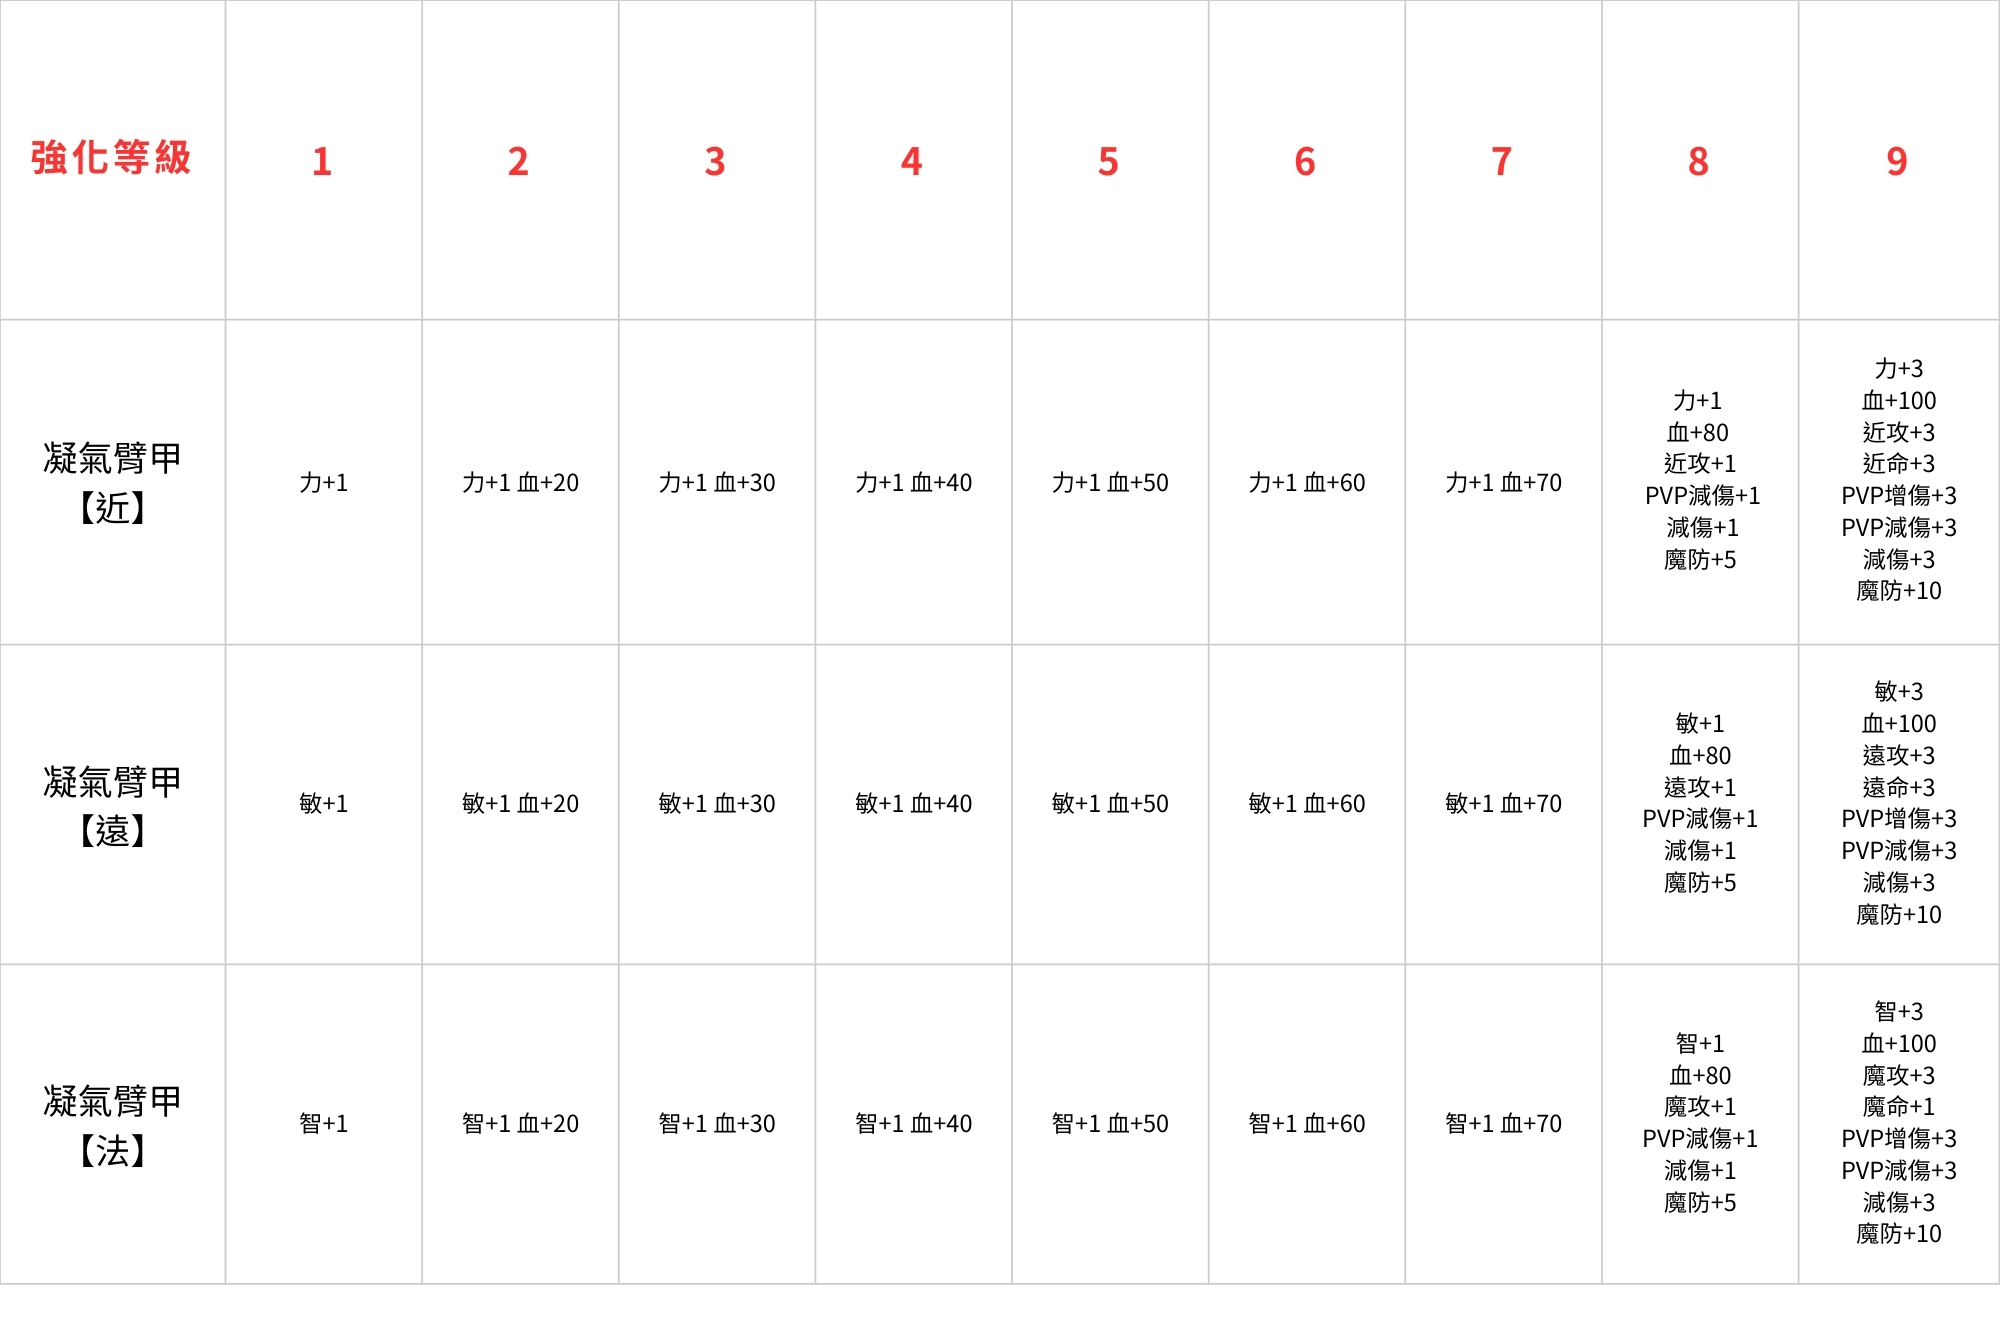Image resolution: width=2000 pixels, height=1333 pixels.
Task: Click the 敏+1 血+40 cell
Action: (x=913, y=805)
